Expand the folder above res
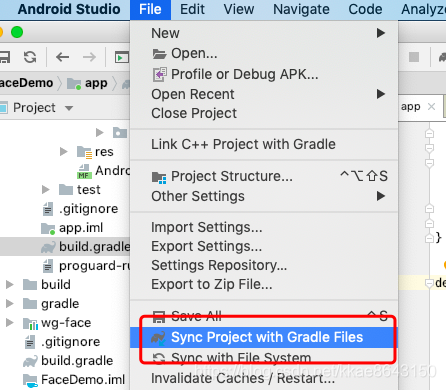This screenshot has height=390, width=446. [x=99, y=133]
